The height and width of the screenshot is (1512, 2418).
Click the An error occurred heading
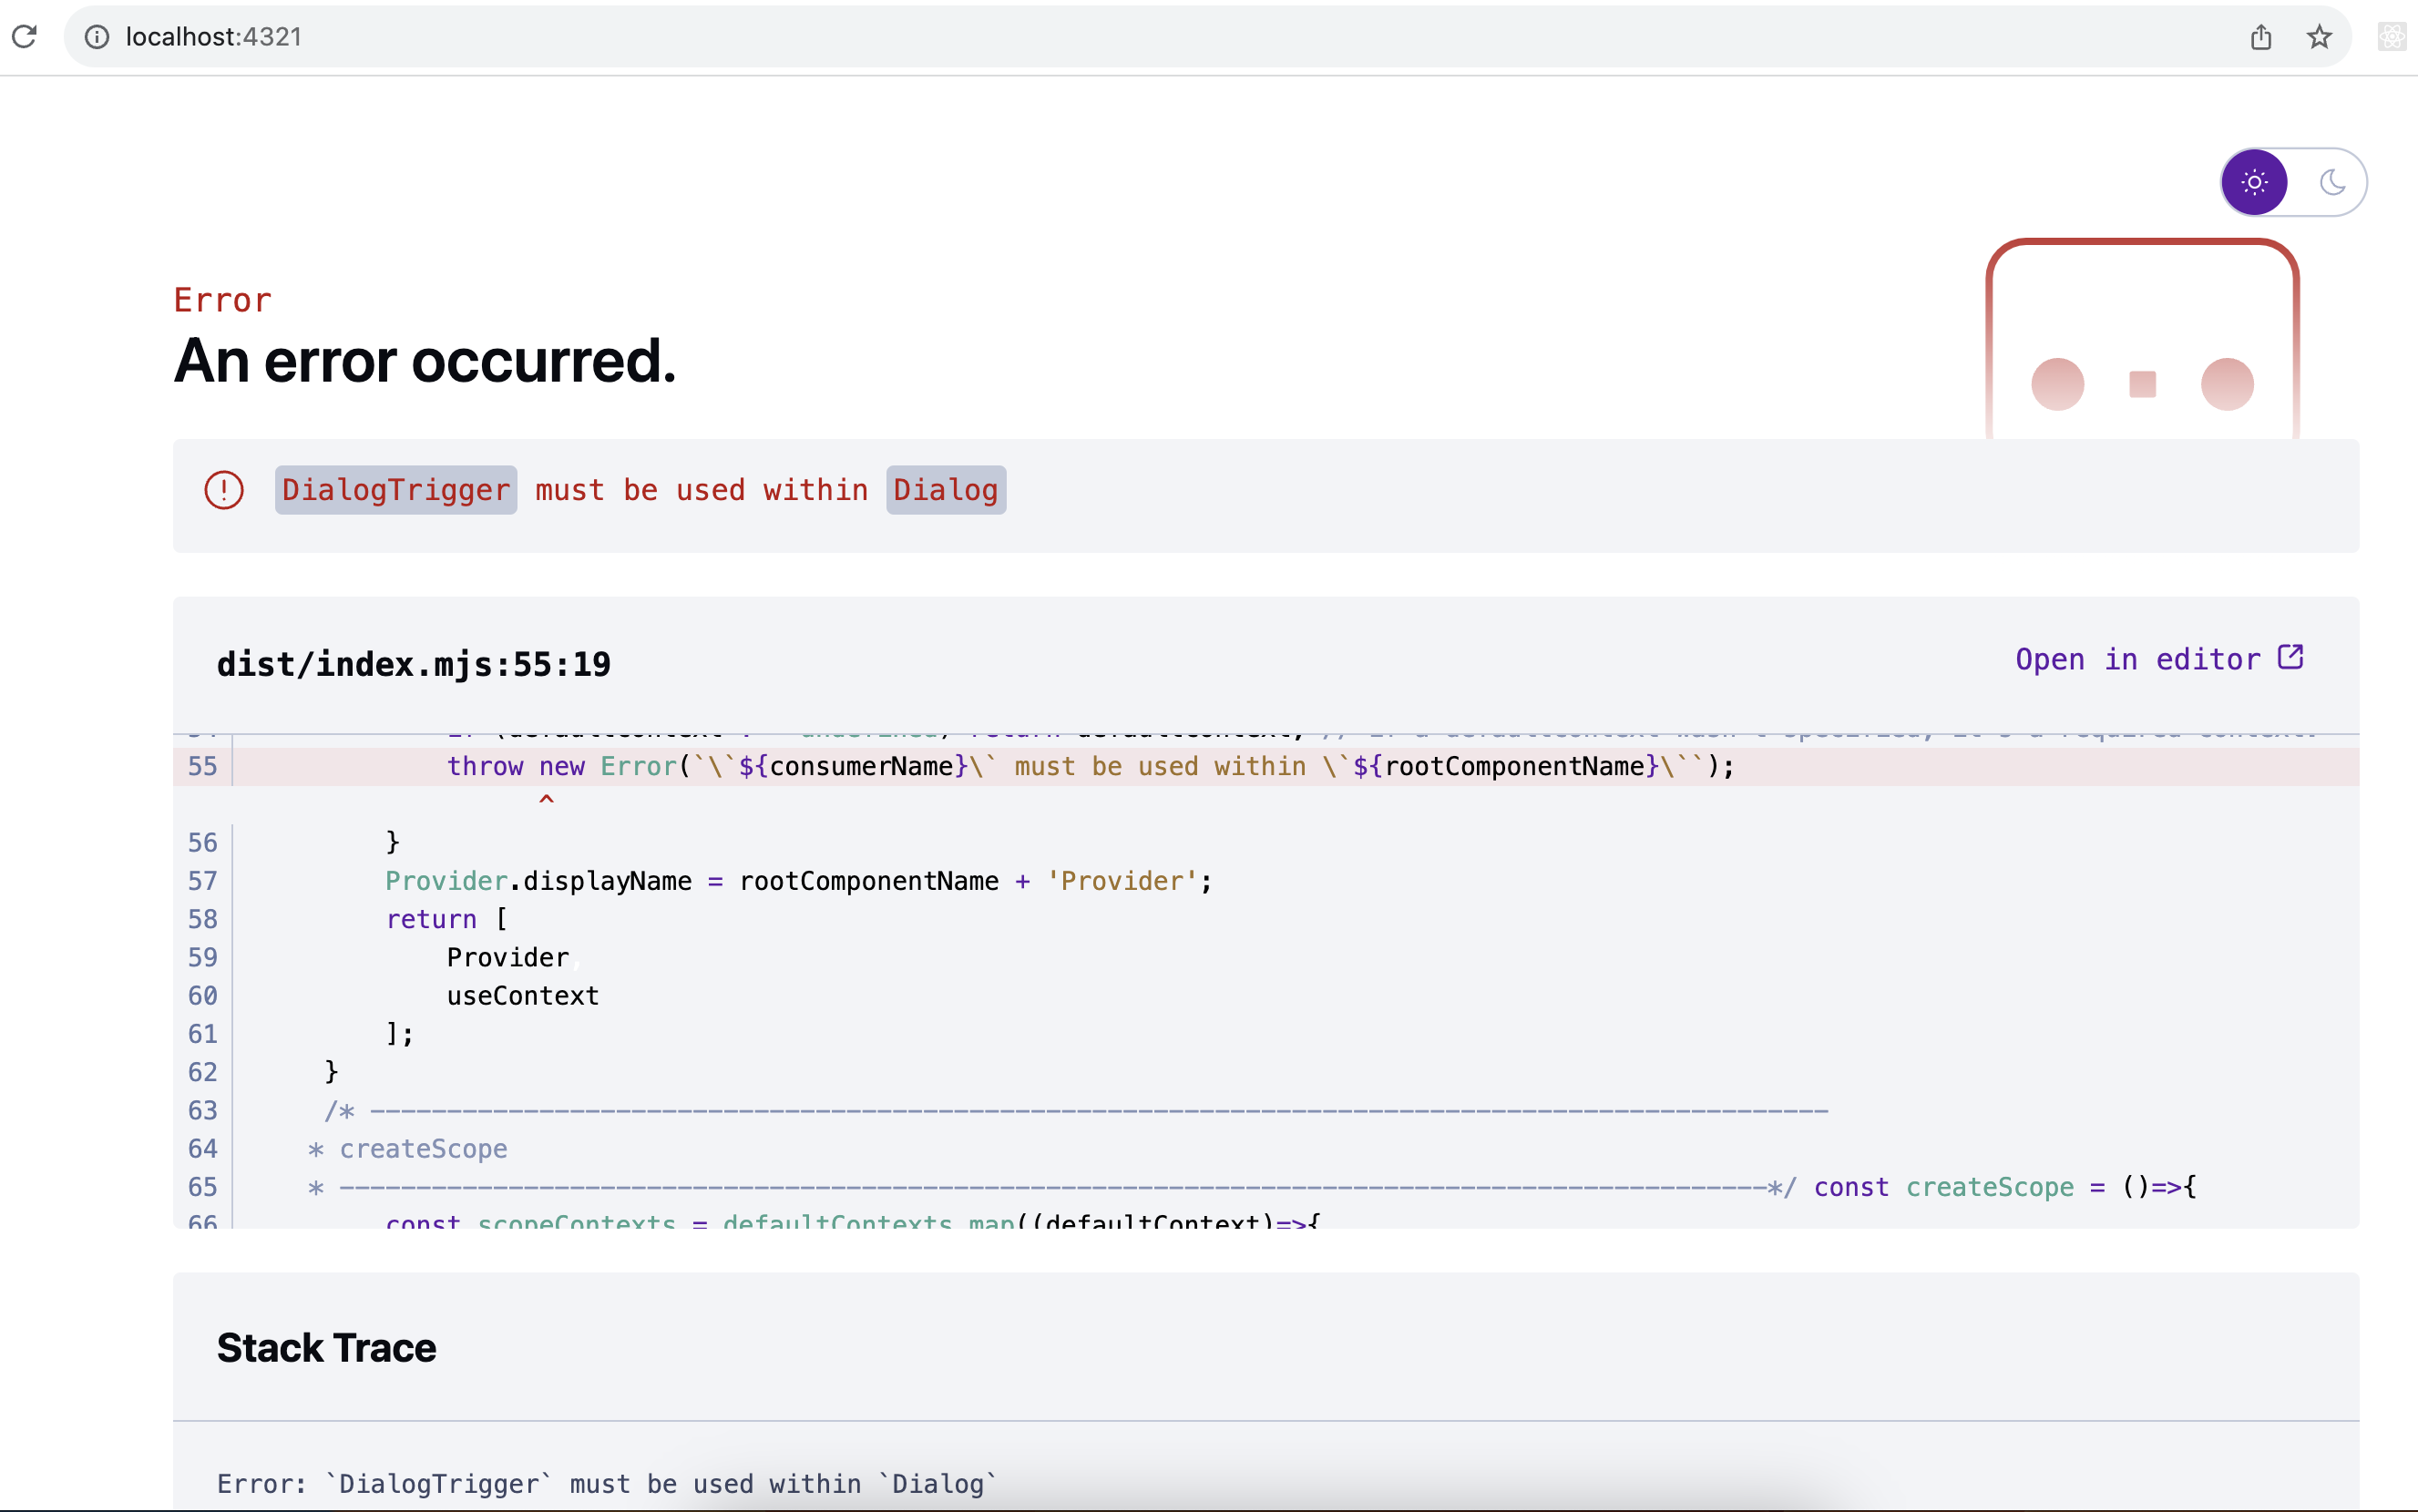pos(425,361)
